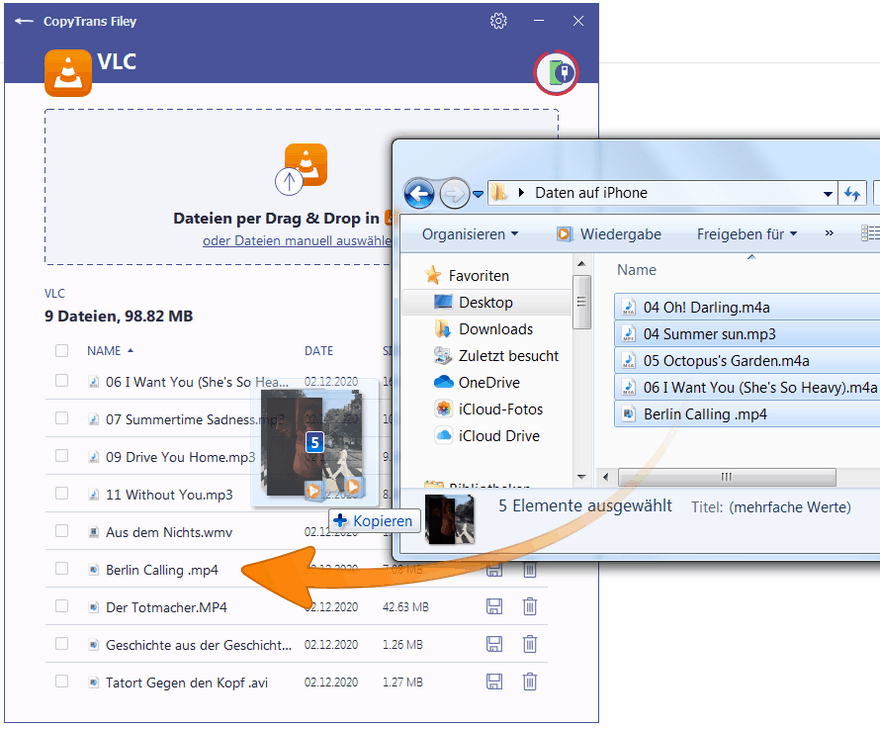880x729 pixels.
Task: Click the upload arrow icon in drop zone
Action: coord(289,181)
